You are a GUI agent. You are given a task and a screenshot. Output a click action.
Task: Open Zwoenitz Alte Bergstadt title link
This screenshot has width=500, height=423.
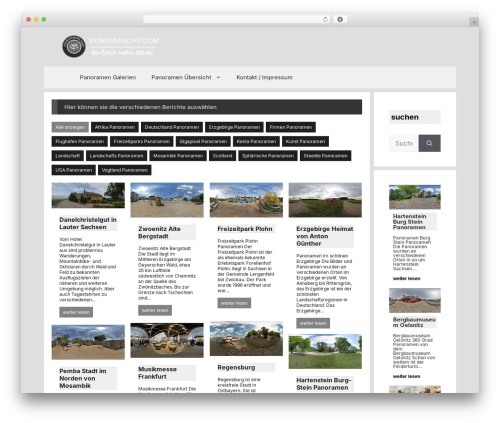pos(159,232)
